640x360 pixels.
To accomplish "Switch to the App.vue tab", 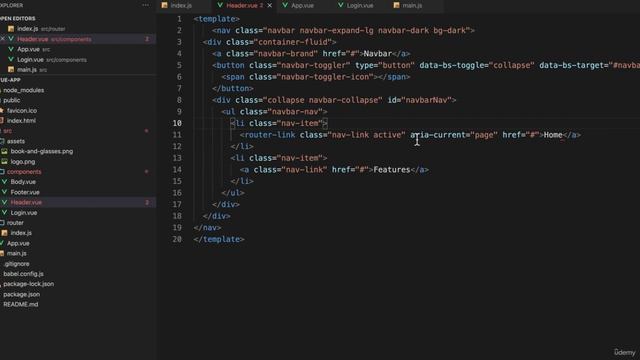I will 302,6.
